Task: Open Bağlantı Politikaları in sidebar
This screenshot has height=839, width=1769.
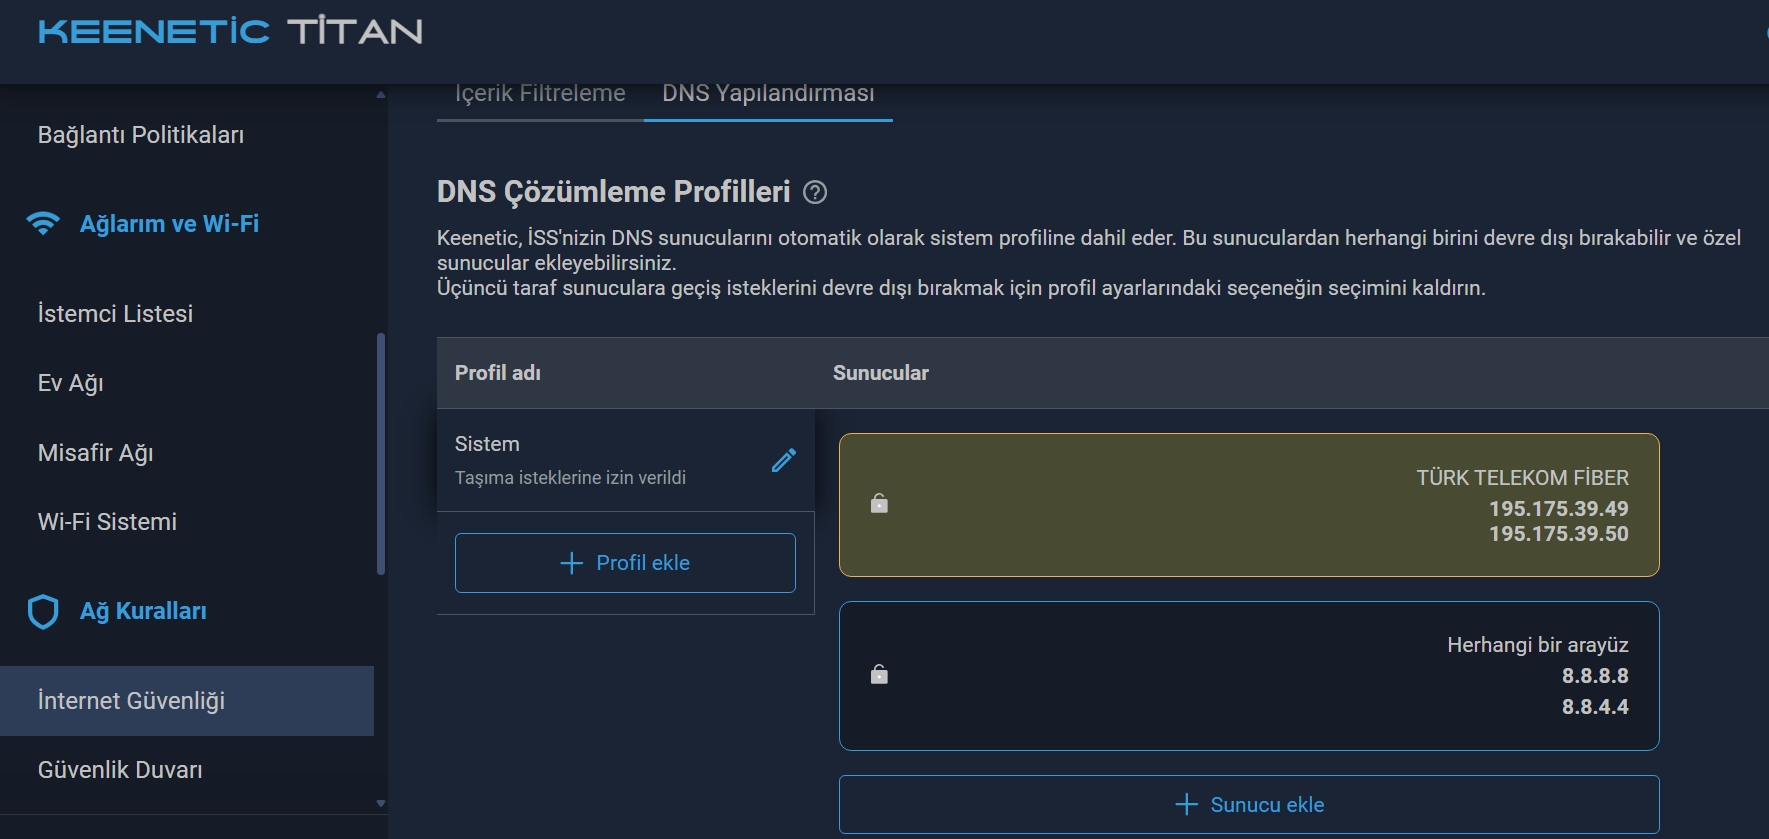Action: tap(141, 135)
